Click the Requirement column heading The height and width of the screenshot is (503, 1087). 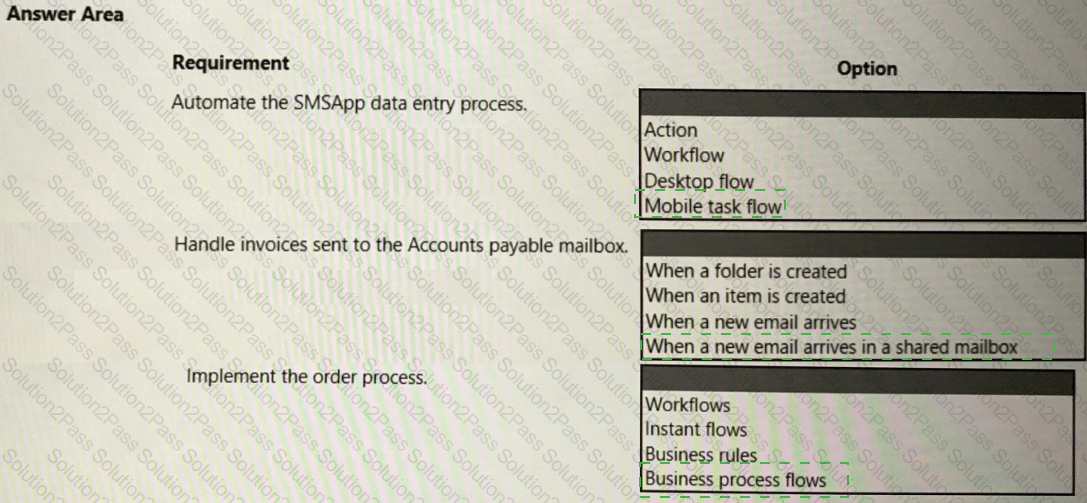pyautogui.click(x=231, y=63)
